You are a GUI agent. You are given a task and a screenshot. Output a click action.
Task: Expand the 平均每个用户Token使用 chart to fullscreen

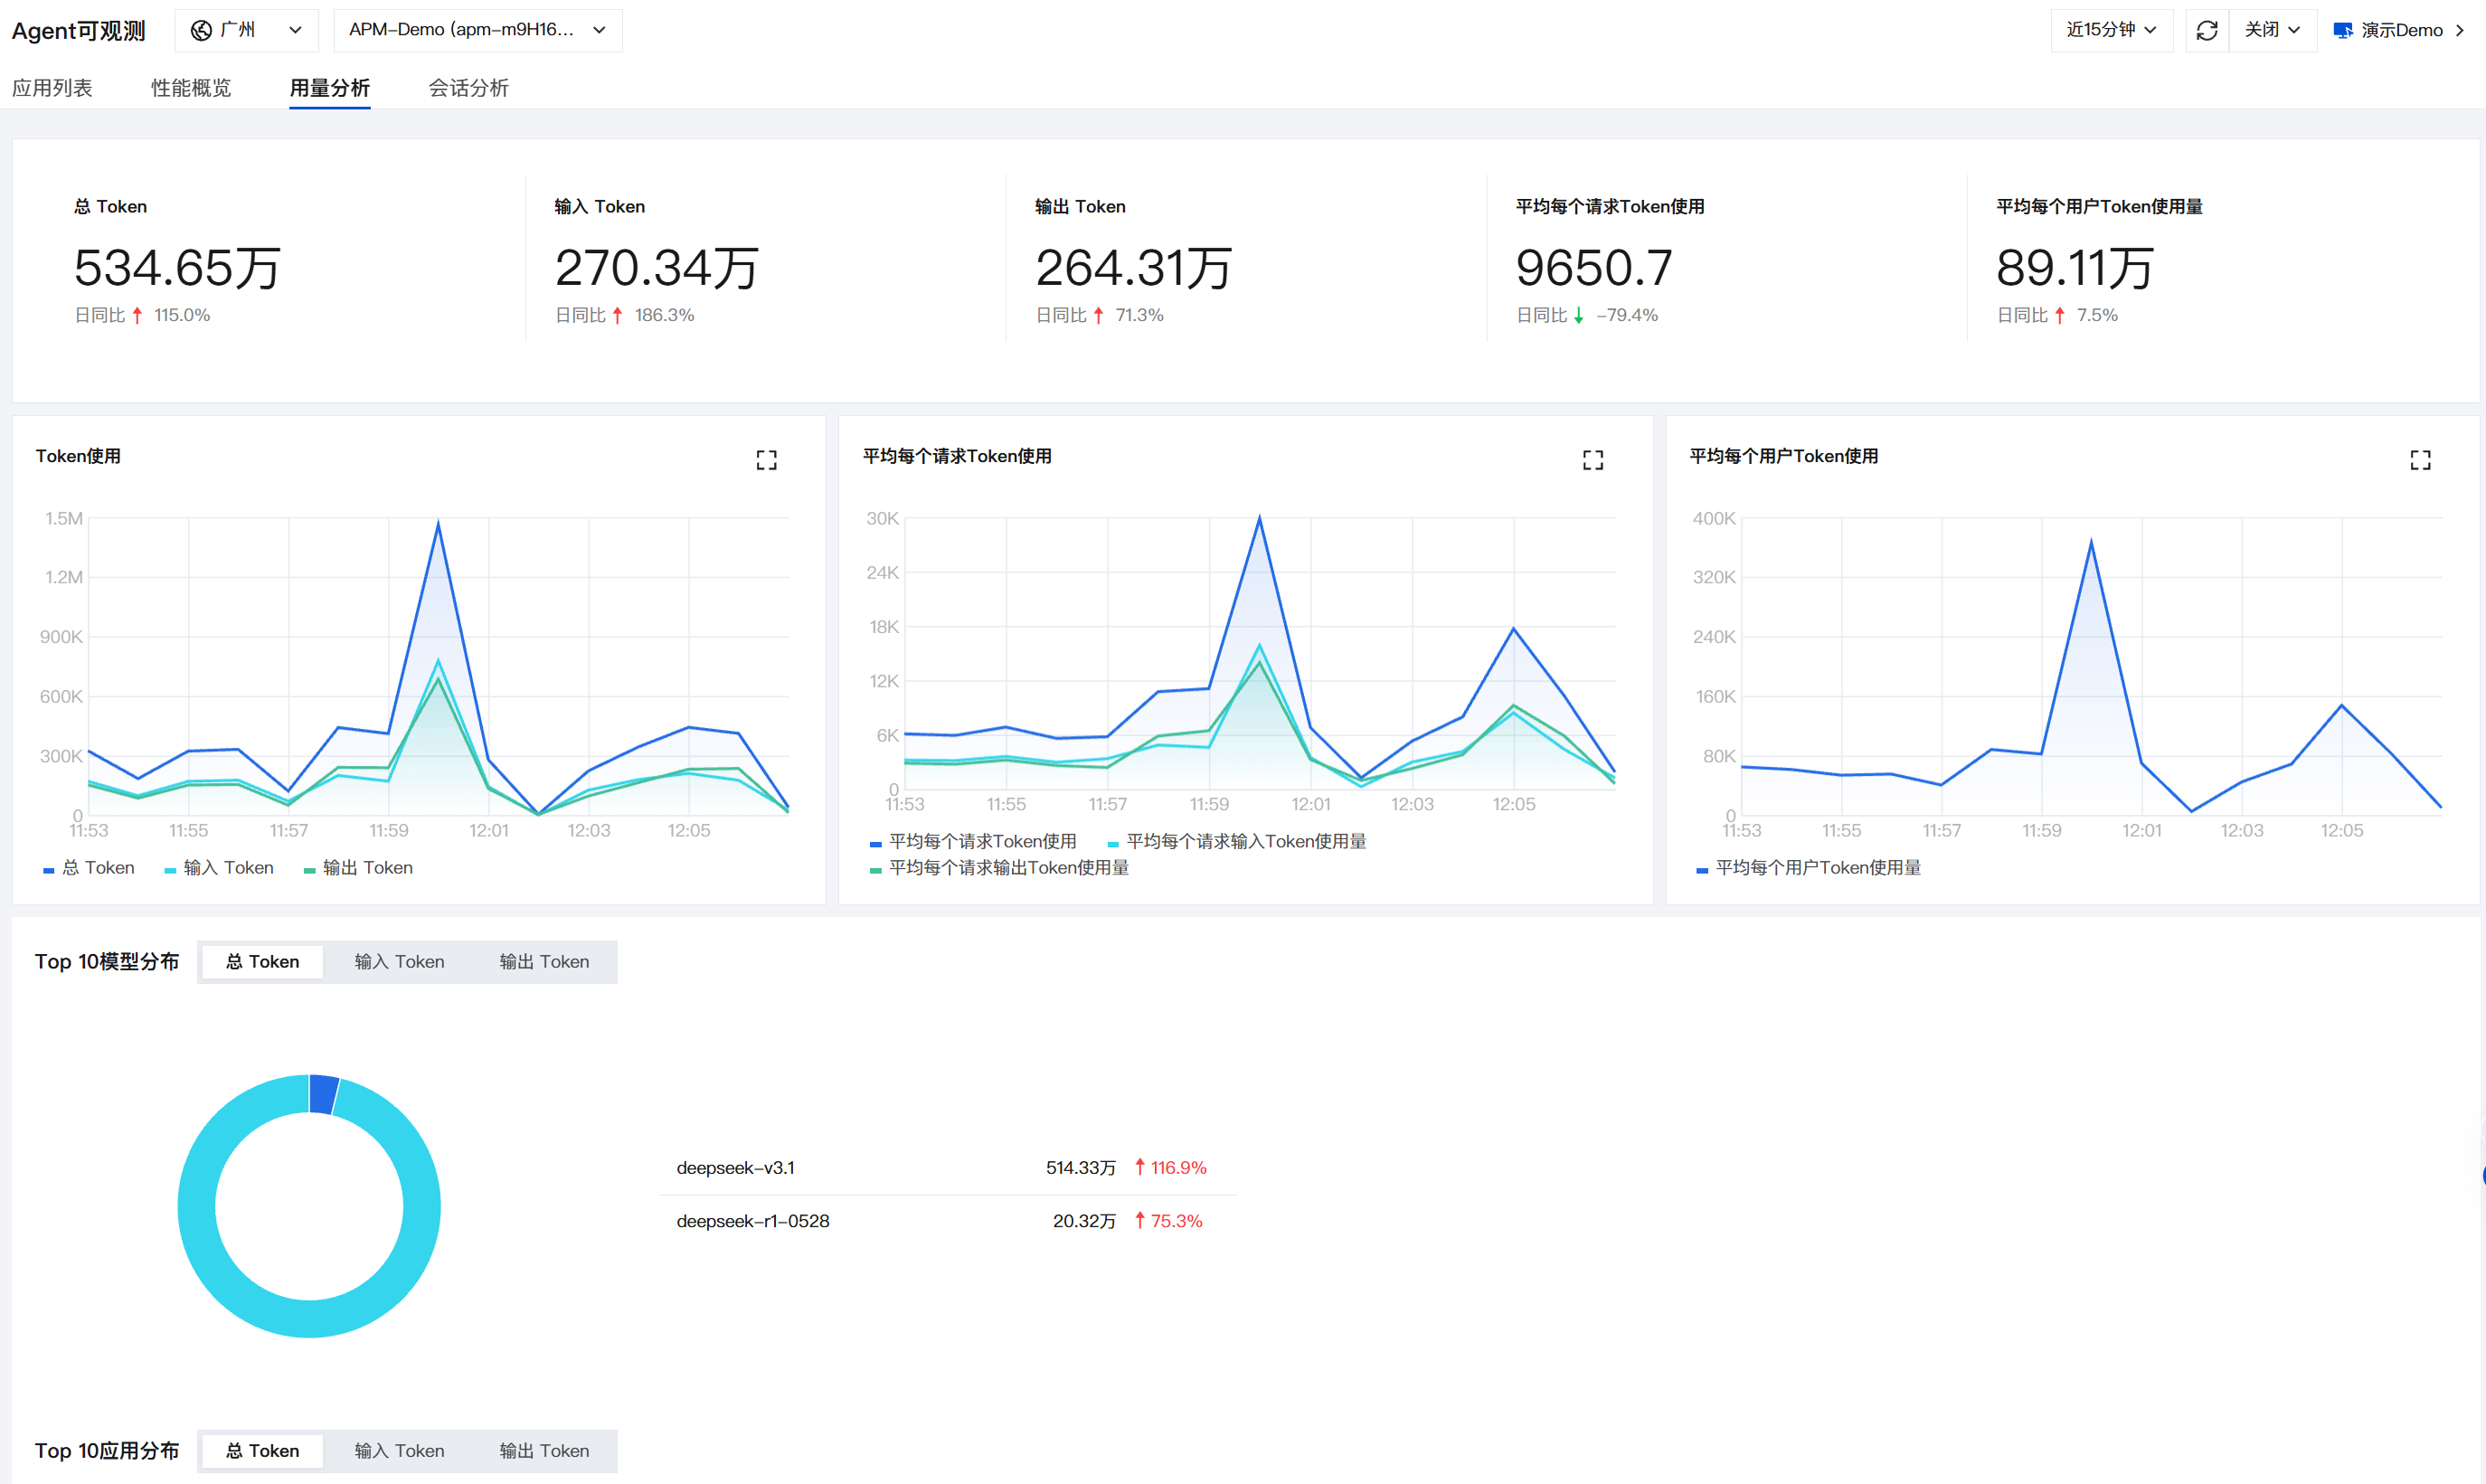coord(2420,460)
